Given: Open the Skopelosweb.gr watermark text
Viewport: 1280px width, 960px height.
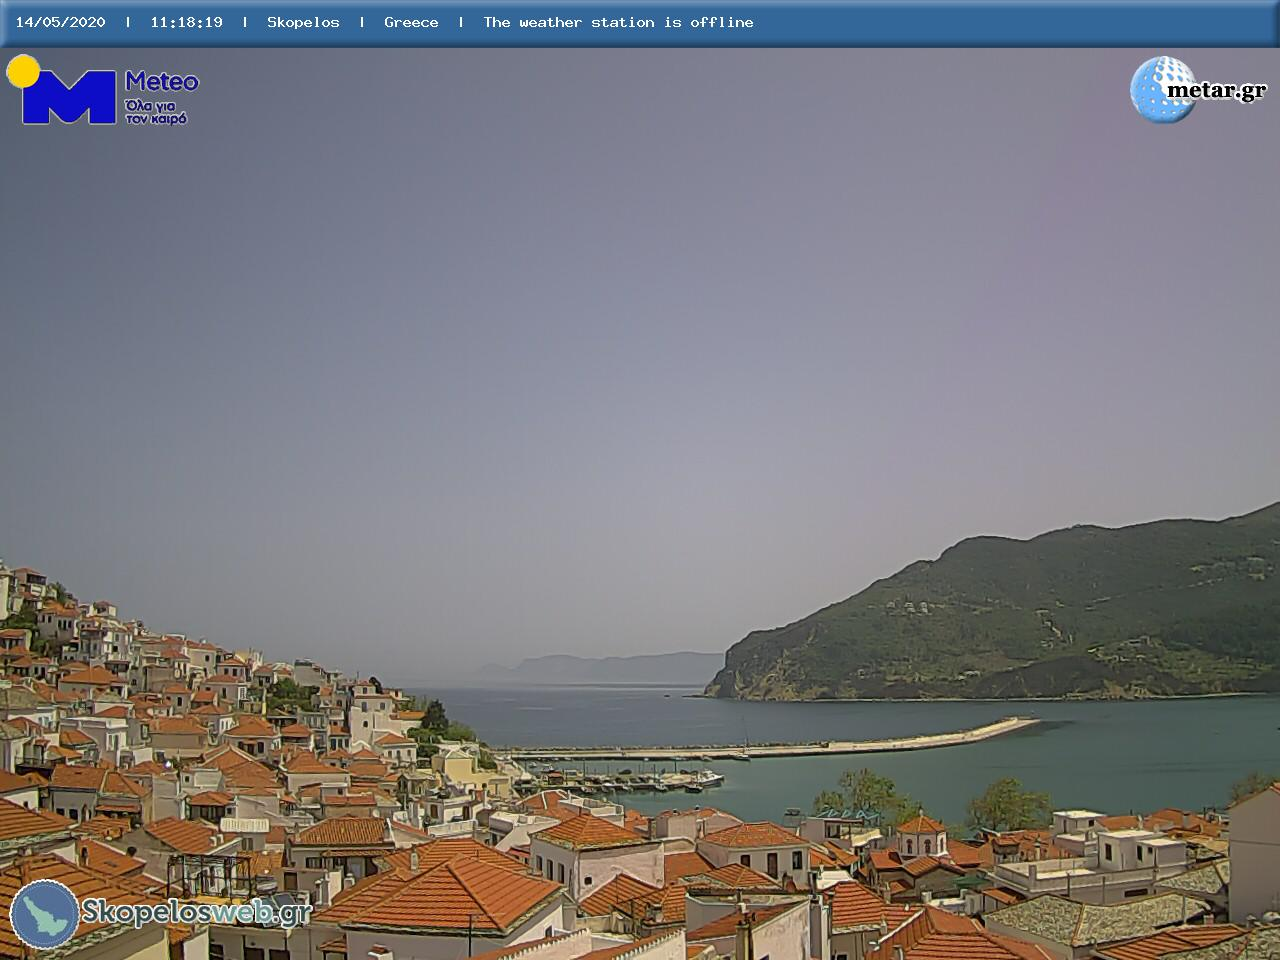Looking at the screenshot, I should 196,912.
